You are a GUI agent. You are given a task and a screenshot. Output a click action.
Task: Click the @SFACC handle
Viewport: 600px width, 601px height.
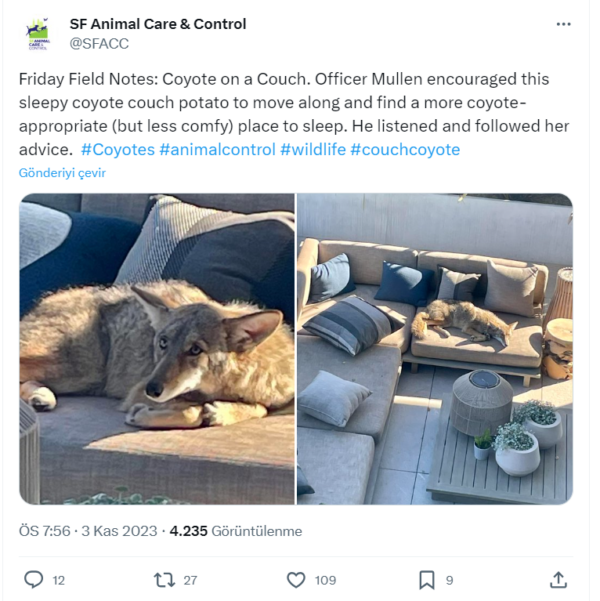click(x=99, y=44)
